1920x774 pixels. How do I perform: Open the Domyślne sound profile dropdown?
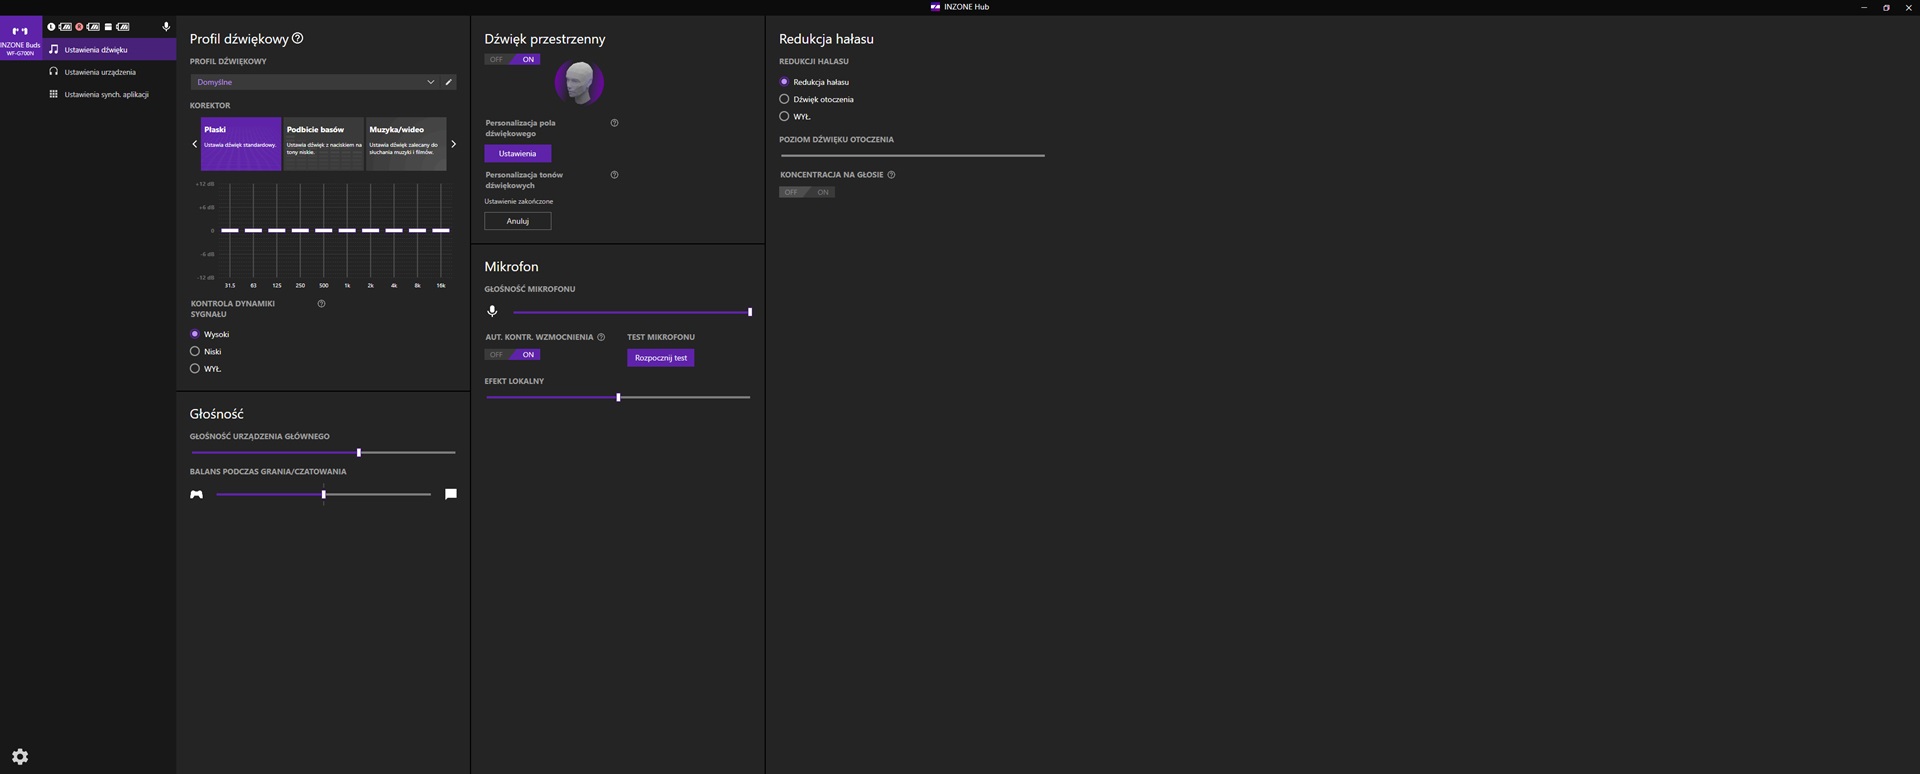pos(314,82)
